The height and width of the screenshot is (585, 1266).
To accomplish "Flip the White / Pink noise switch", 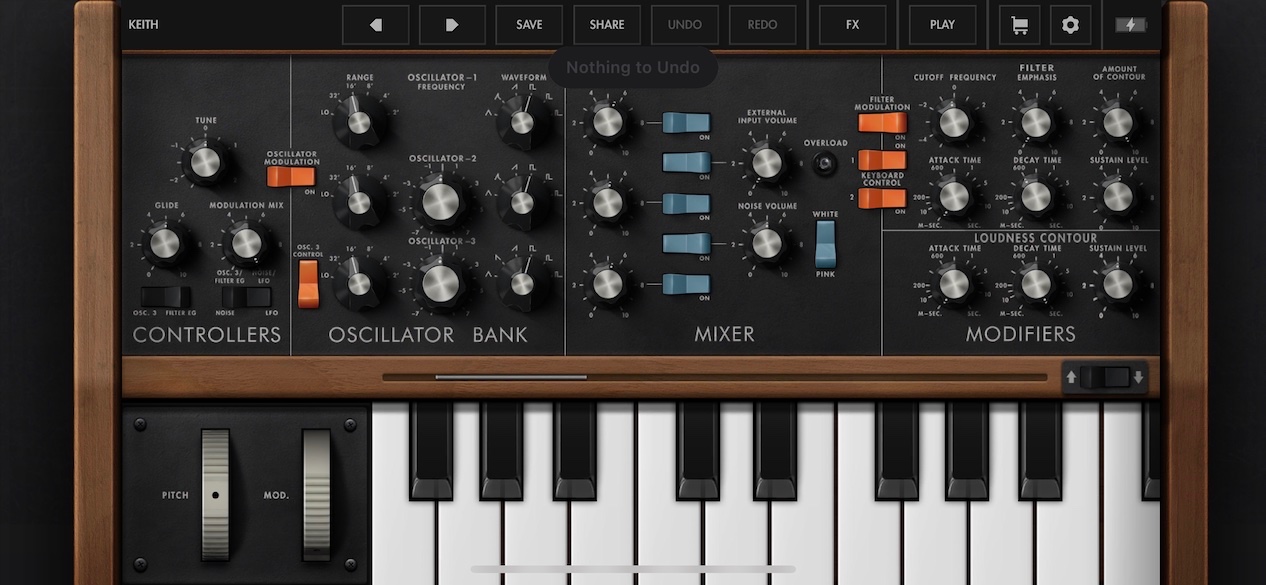I will coord(825,243).
